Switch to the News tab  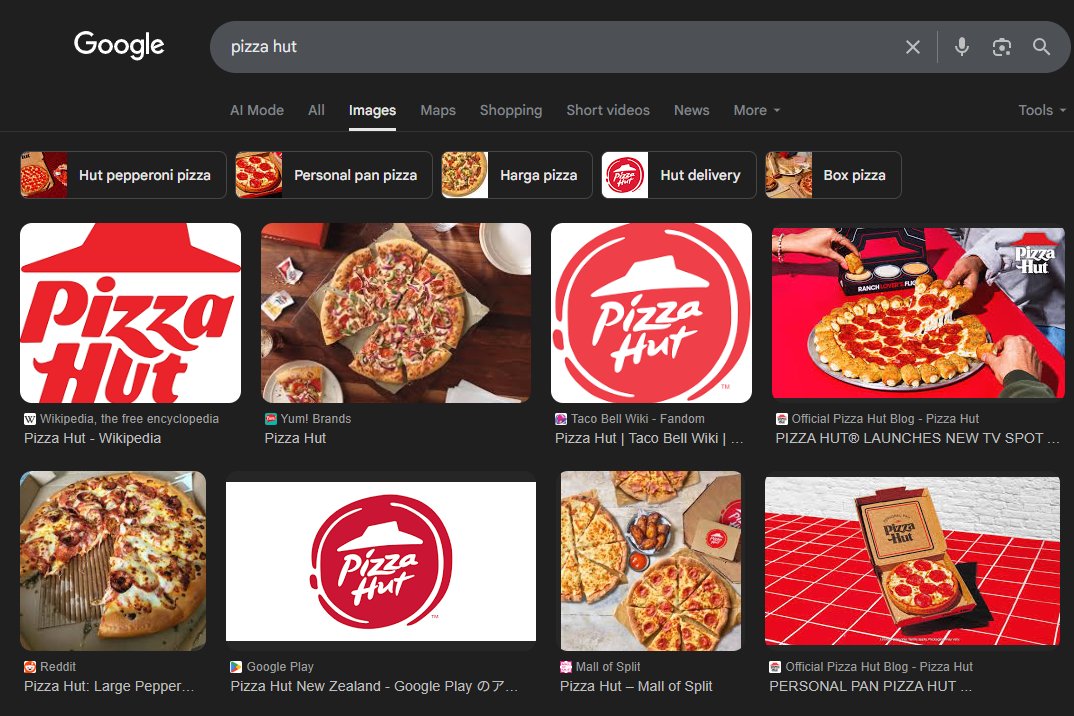pyautogui.click(x=691, y=110)
